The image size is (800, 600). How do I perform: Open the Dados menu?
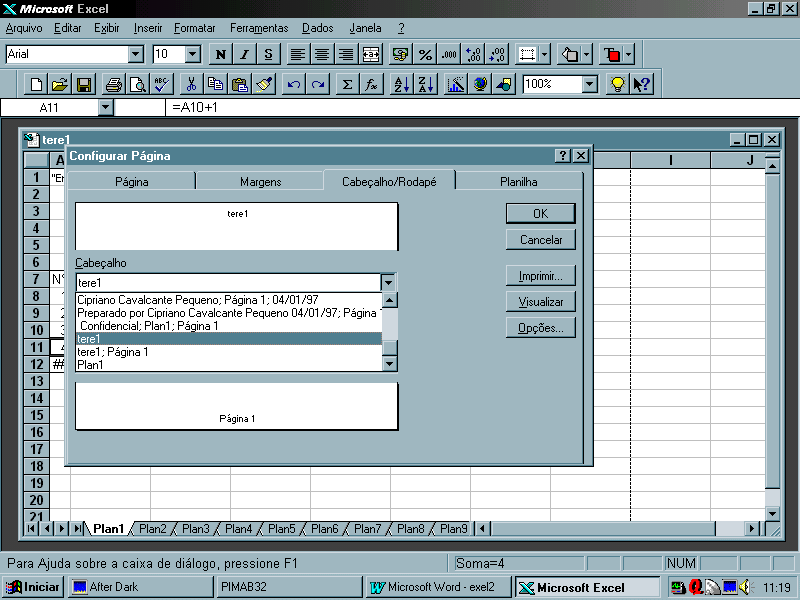[317, 28]
